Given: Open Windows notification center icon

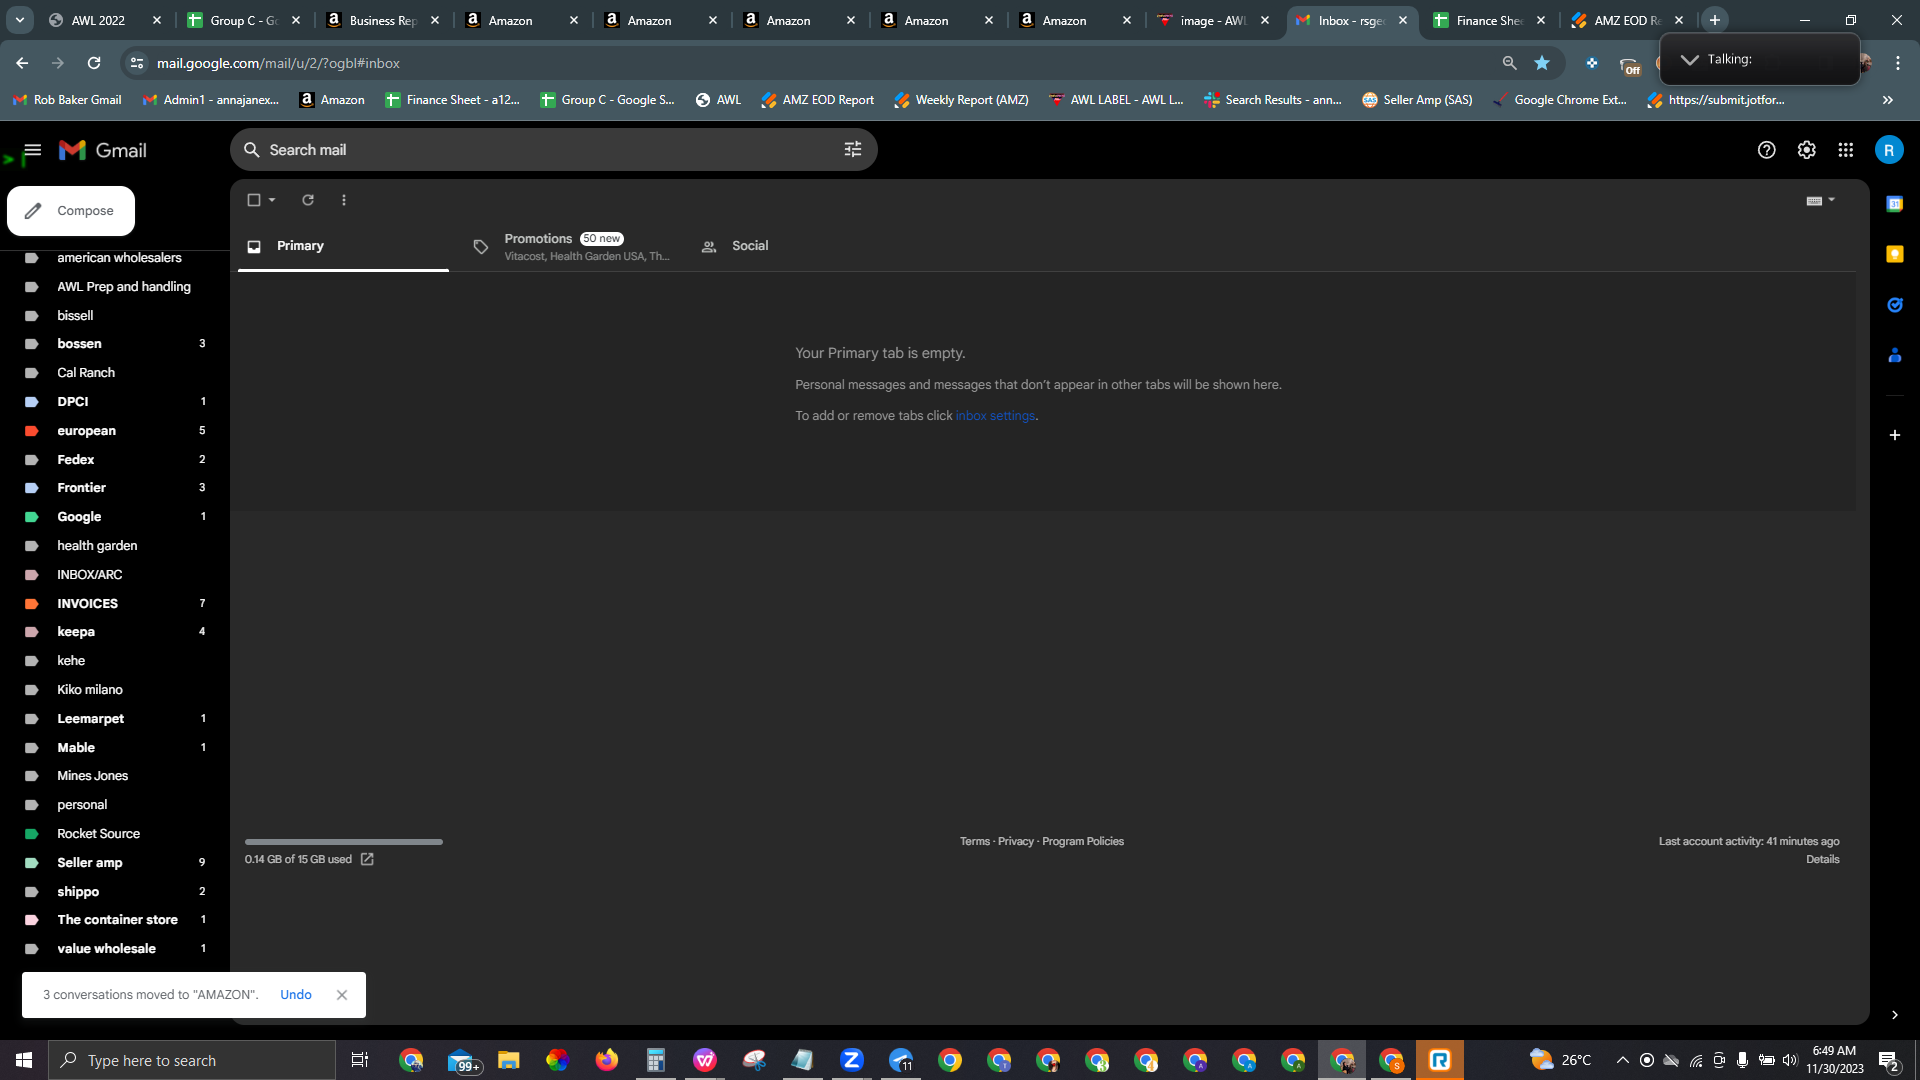Looking at the screenshot, I should coord(1889,1060).
